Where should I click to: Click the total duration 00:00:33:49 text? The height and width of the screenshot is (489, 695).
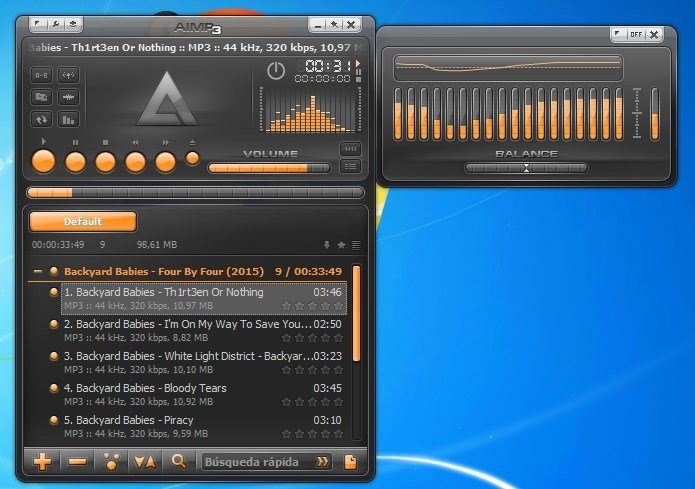58,245
